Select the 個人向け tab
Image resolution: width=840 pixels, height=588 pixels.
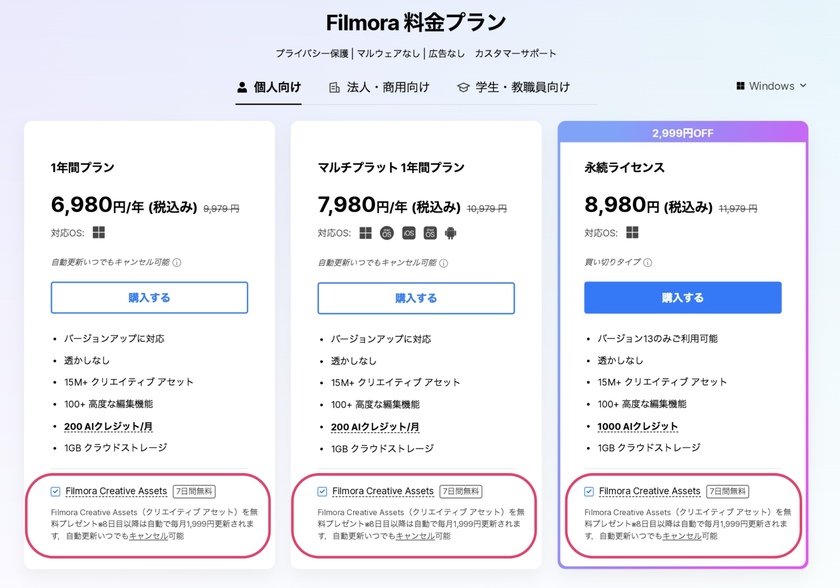(x=269, y=87)
